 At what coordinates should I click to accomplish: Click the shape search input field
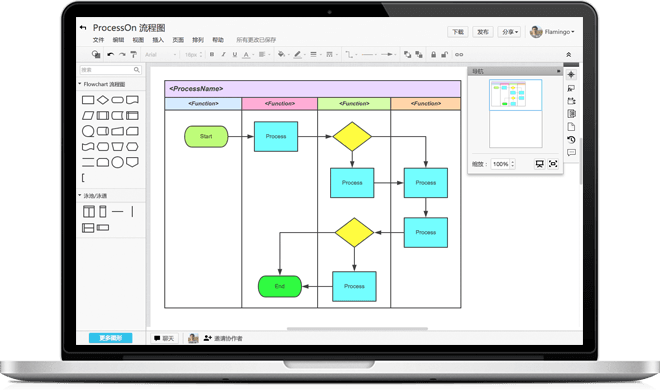110,70
